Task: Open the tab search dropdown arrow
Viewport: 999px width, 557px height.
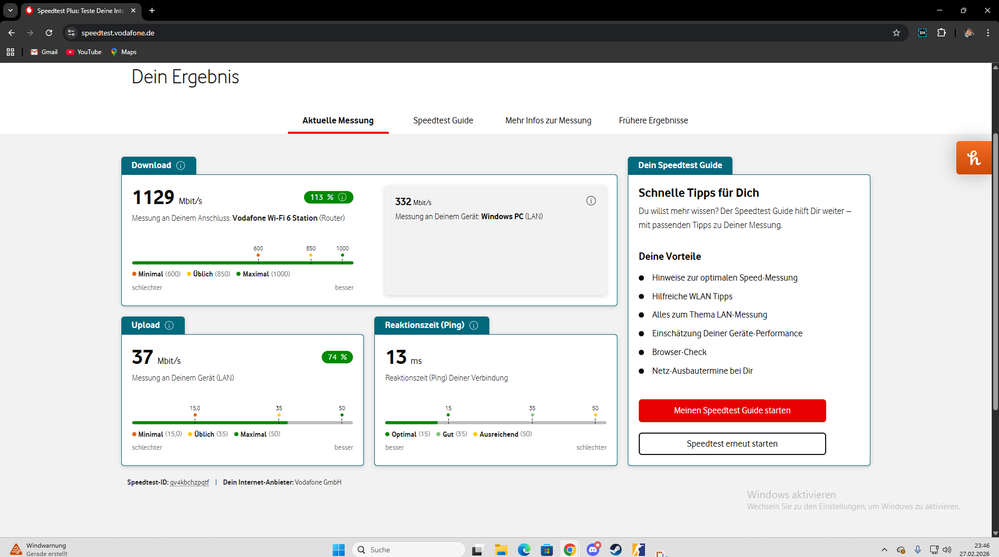Action: [x=10, y=11]
